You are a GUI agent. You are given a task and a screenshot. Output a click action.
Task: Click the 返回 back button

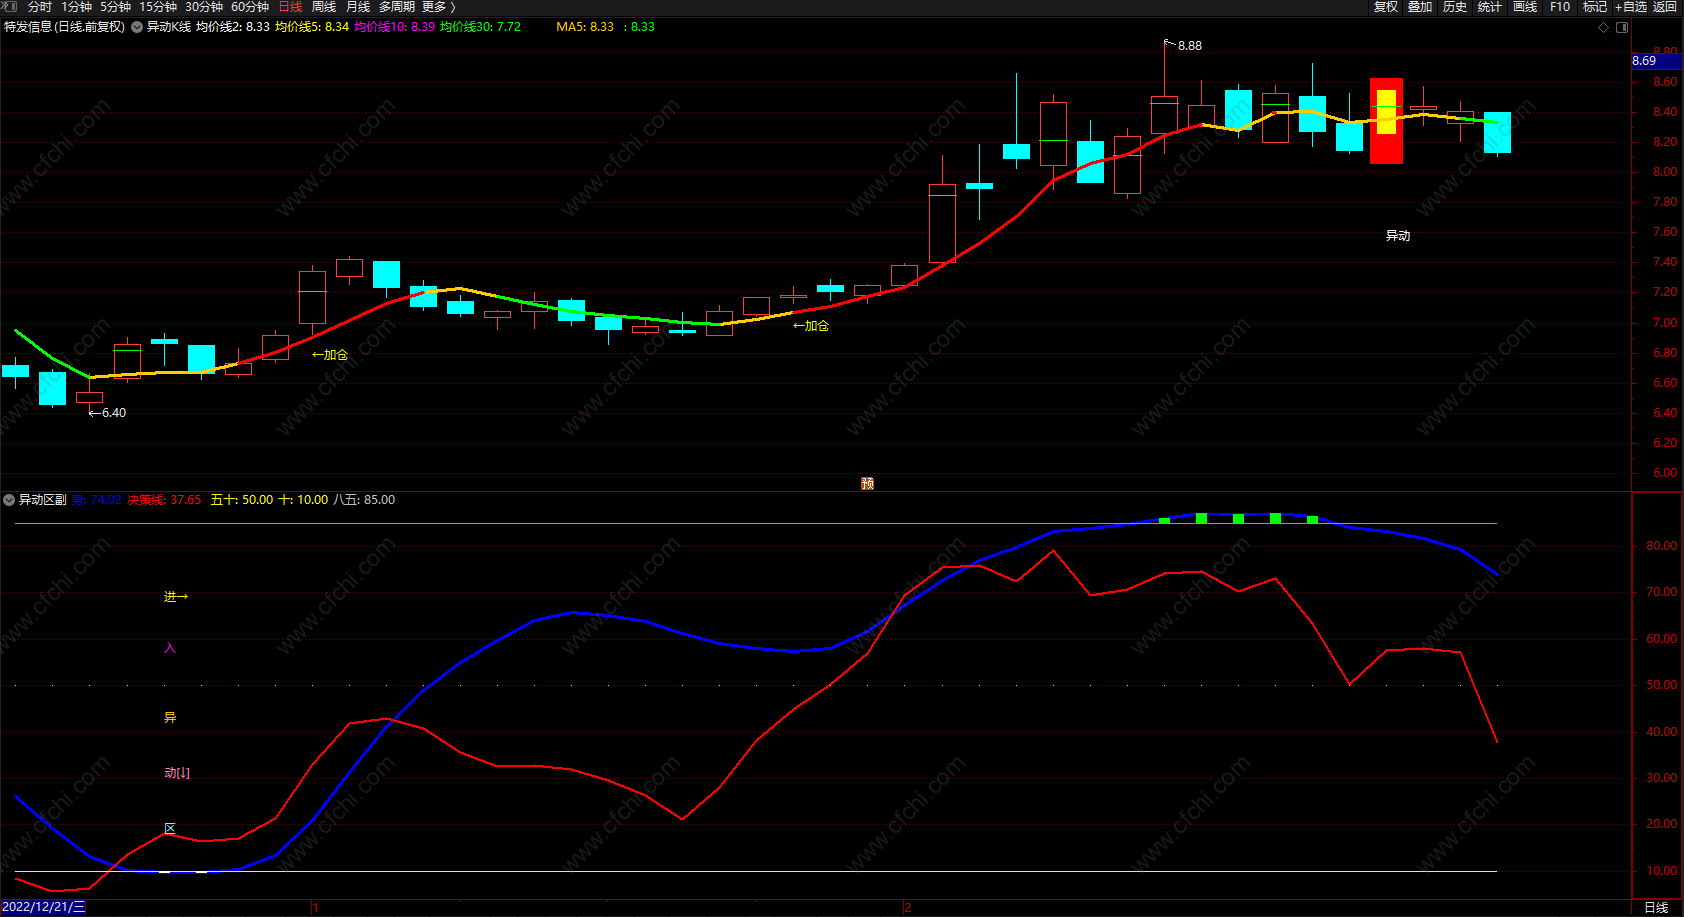[1665, 7]
